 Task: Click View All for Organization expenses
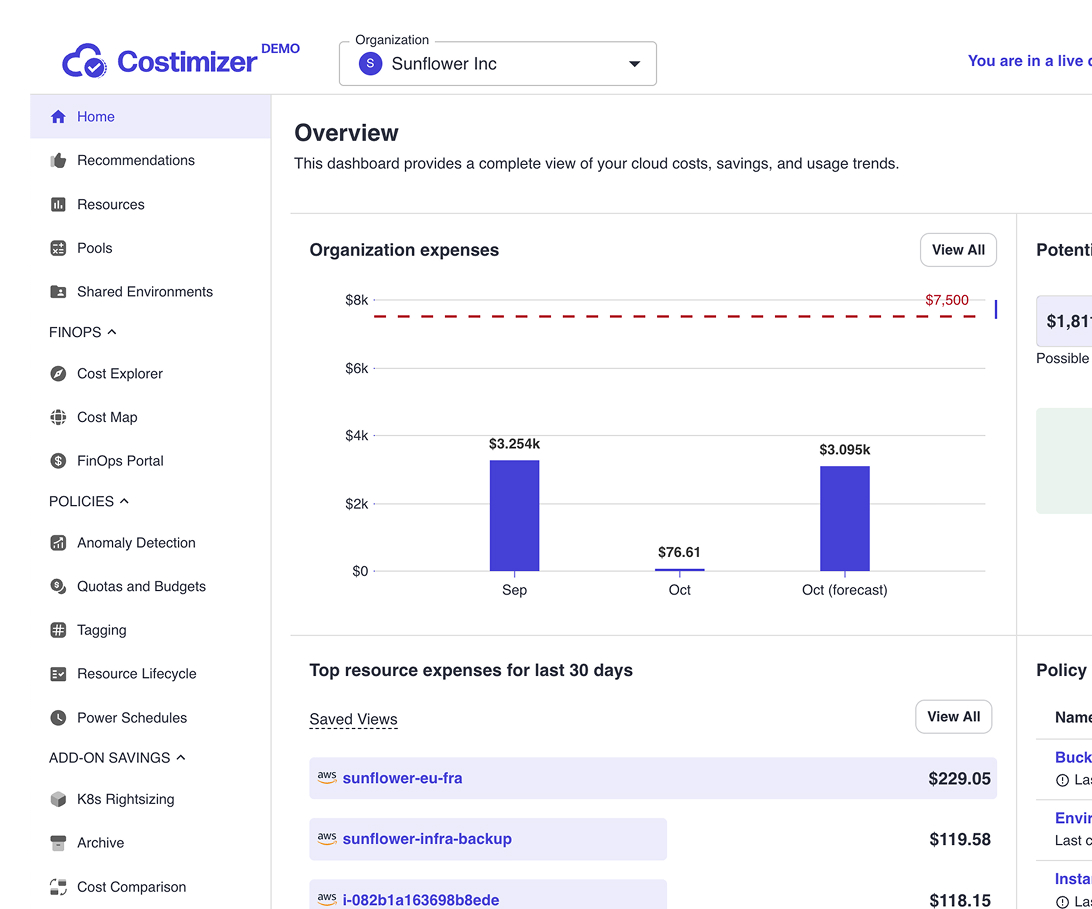[x=957, y=250]
